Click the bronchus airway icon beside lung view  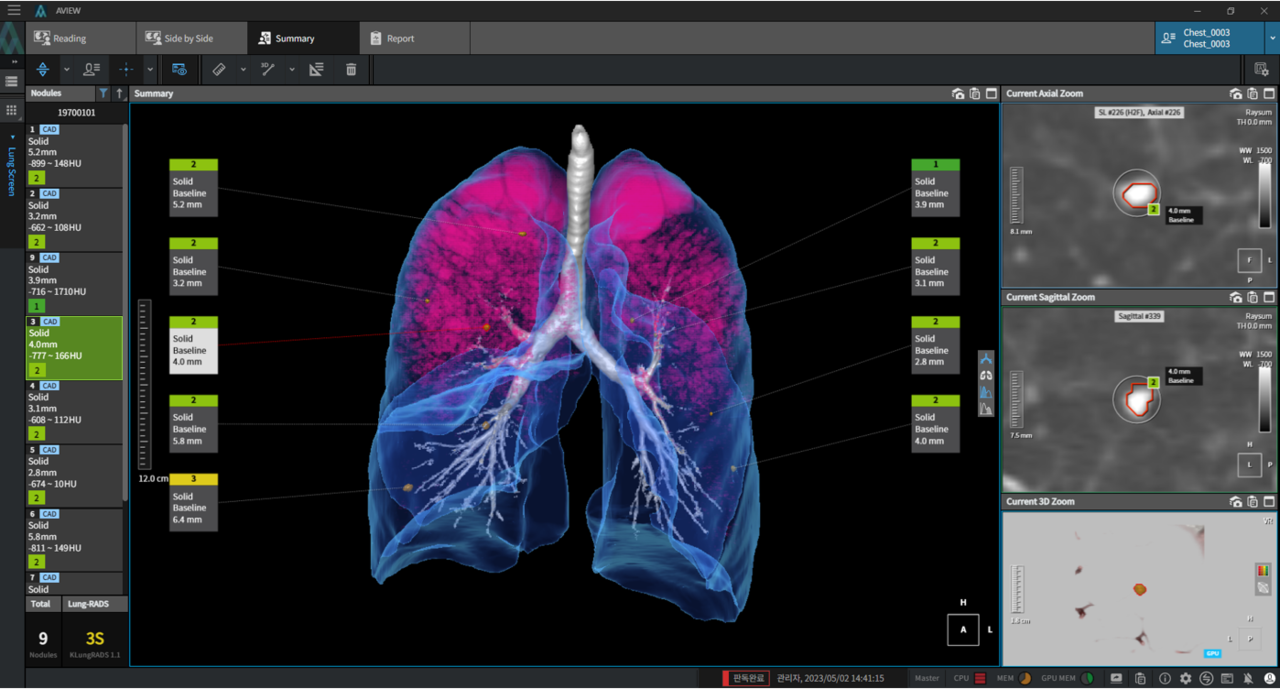tap(986, 358)
